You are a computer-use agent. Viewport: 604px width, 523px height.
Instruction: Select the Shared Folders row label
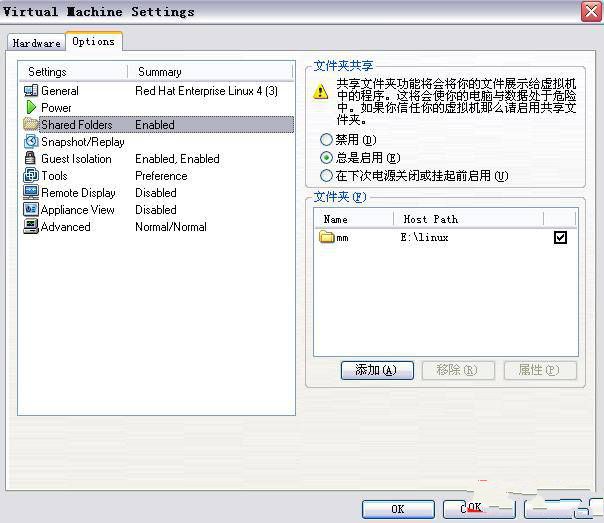77,125
